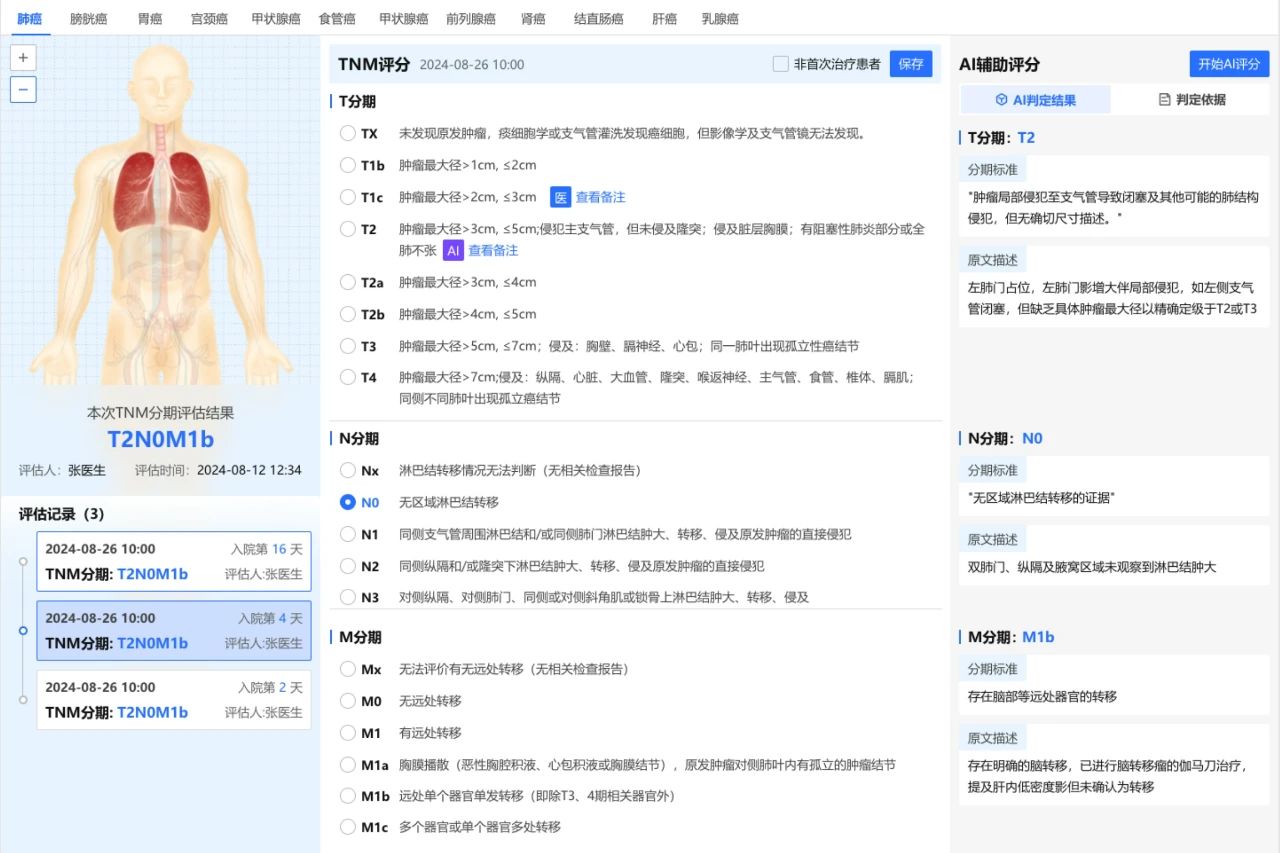The width and height of the screenshot is (1280, 853).
Task: Select the AI判定结果 tab
Action: pos(1035,100)
